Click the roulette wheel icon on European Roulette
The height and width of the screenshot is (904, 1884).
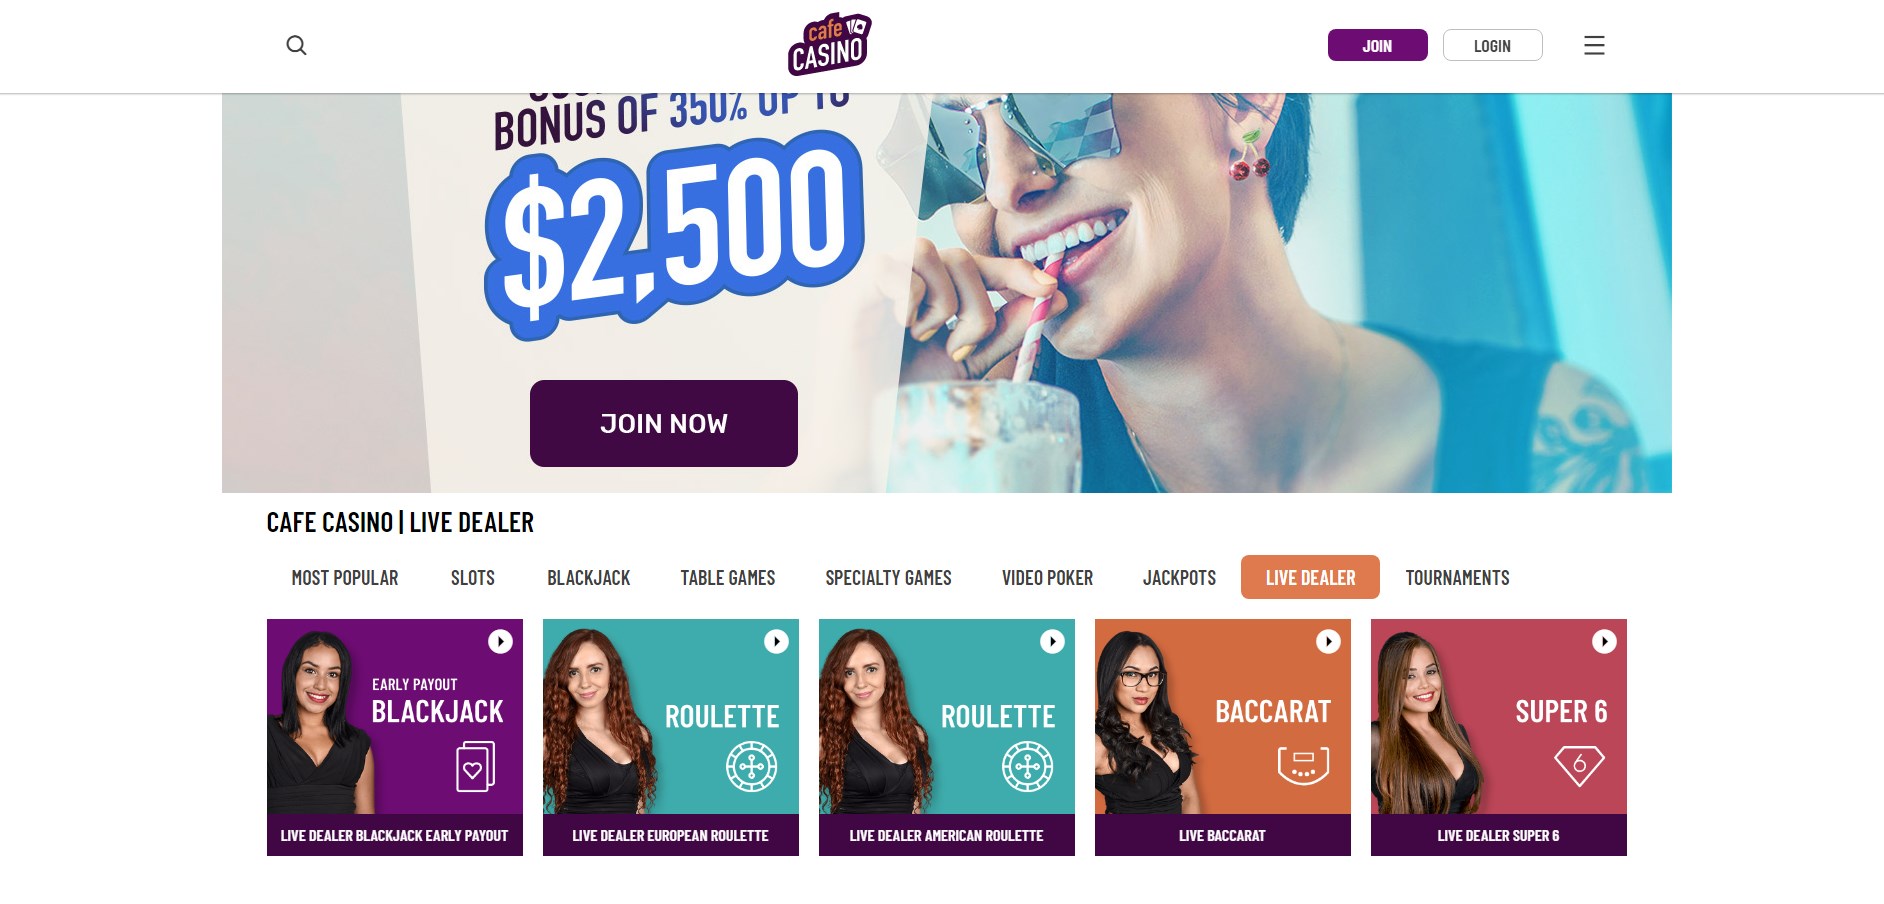pyautogui.click(x=752, y=767)
